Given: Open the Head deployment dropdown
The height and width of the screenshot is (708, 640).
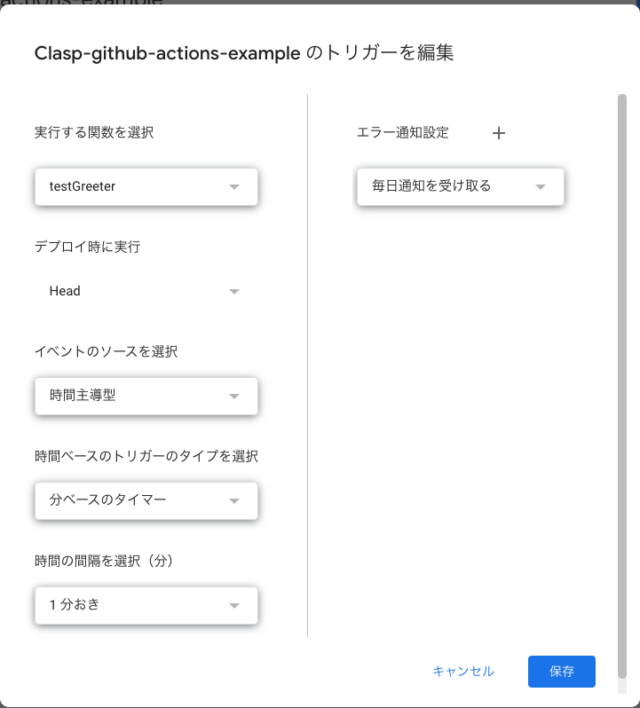Looking at the screenshot, I should [x=146, y=291].
